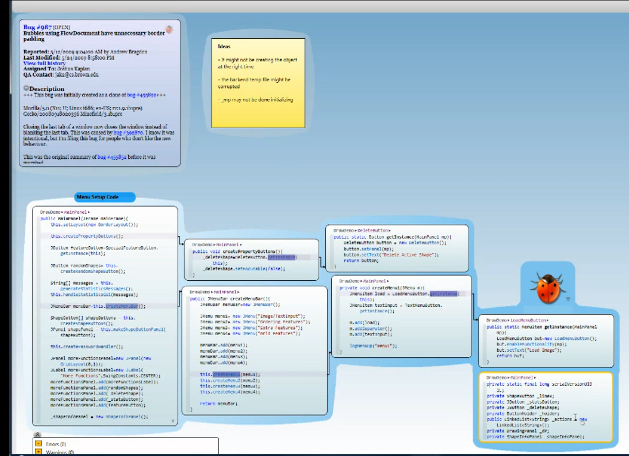Click the setText 'Delete Active Shape' line
Screen dimensions: 629x456
(391, 255)
